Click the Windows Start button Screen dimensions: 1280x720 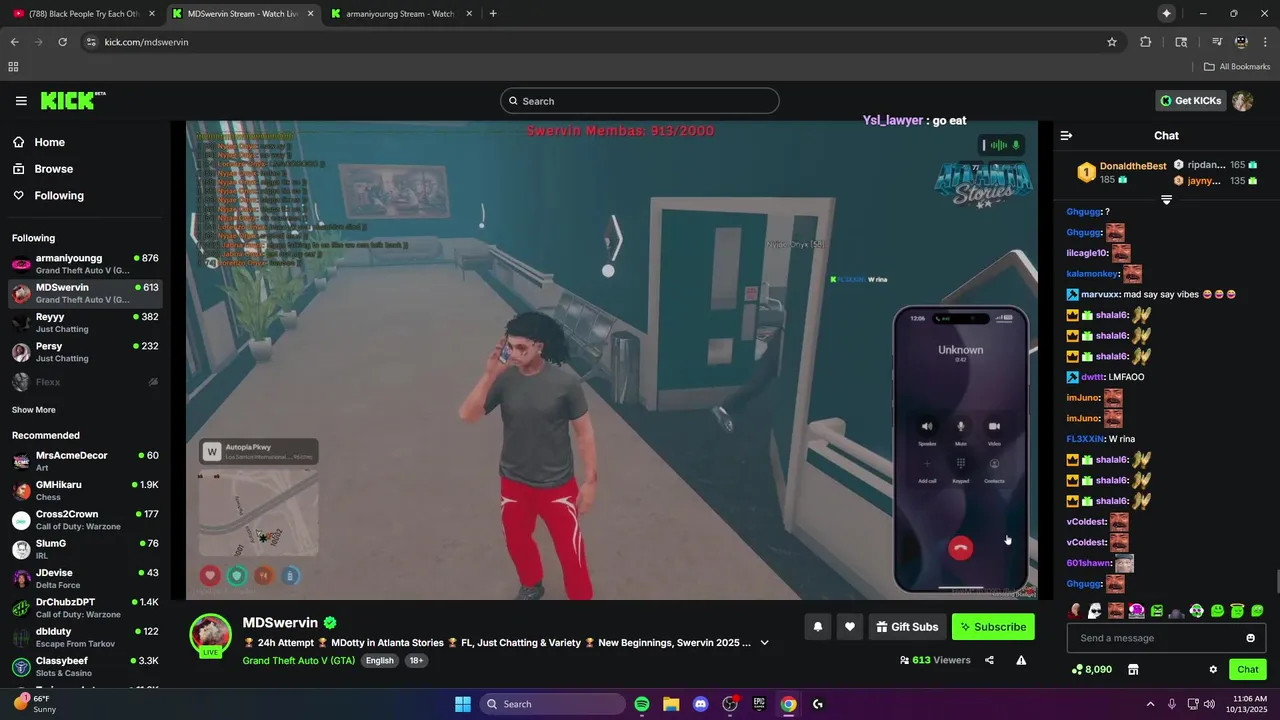pyautogui.click(x=463, y=704)
